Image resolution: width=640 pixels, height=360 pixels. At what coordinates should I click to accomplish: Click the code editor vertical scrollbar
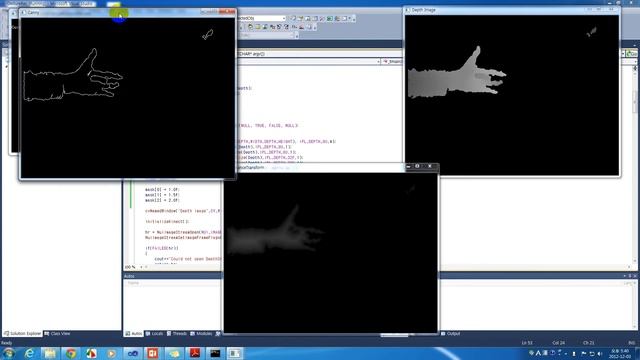click(x=635, y=163)
